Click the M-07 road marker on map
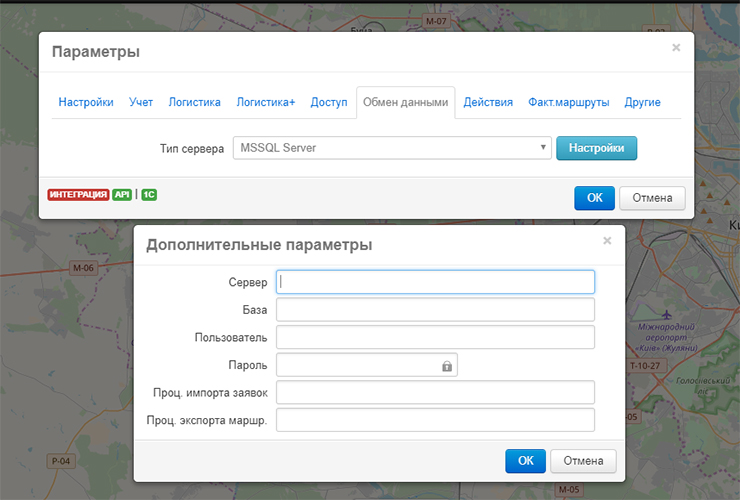The height and width of the screenshot is (500, 740). pyautogui.click(x=436, y=21)
